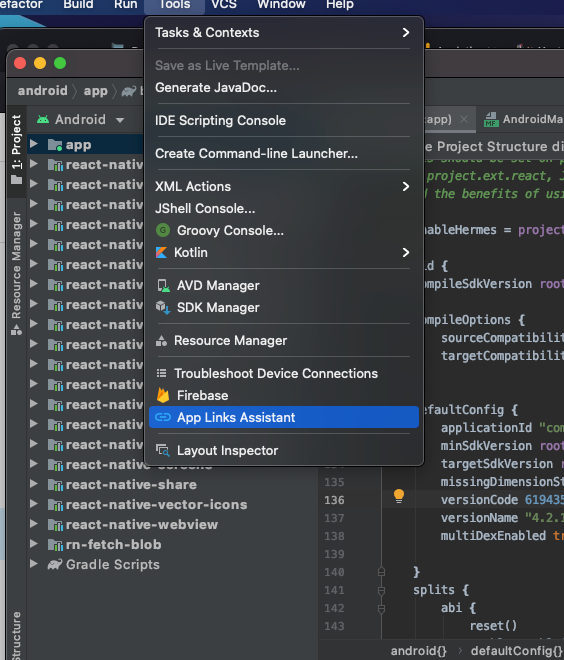The image size is (564, 660).
Task: Click the android breadcrumb item
Action: (42, 90)
